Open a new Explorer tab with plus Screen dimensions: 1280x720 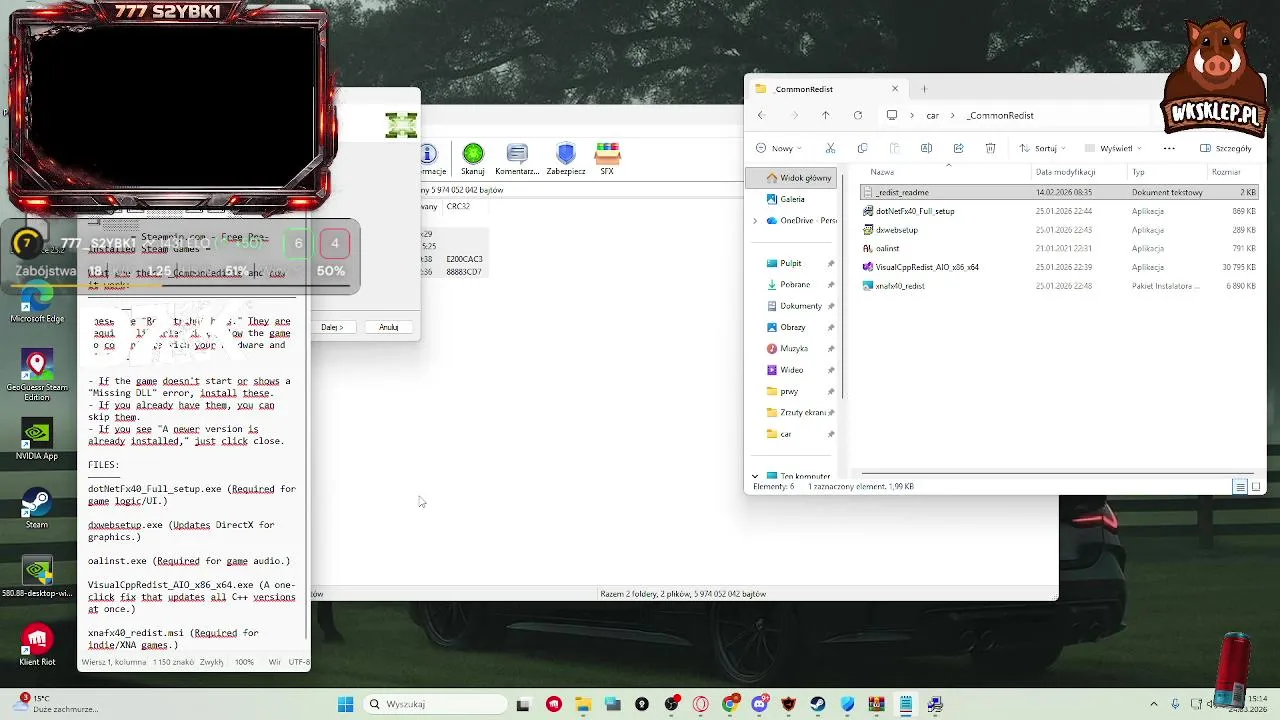coord(924,89)
